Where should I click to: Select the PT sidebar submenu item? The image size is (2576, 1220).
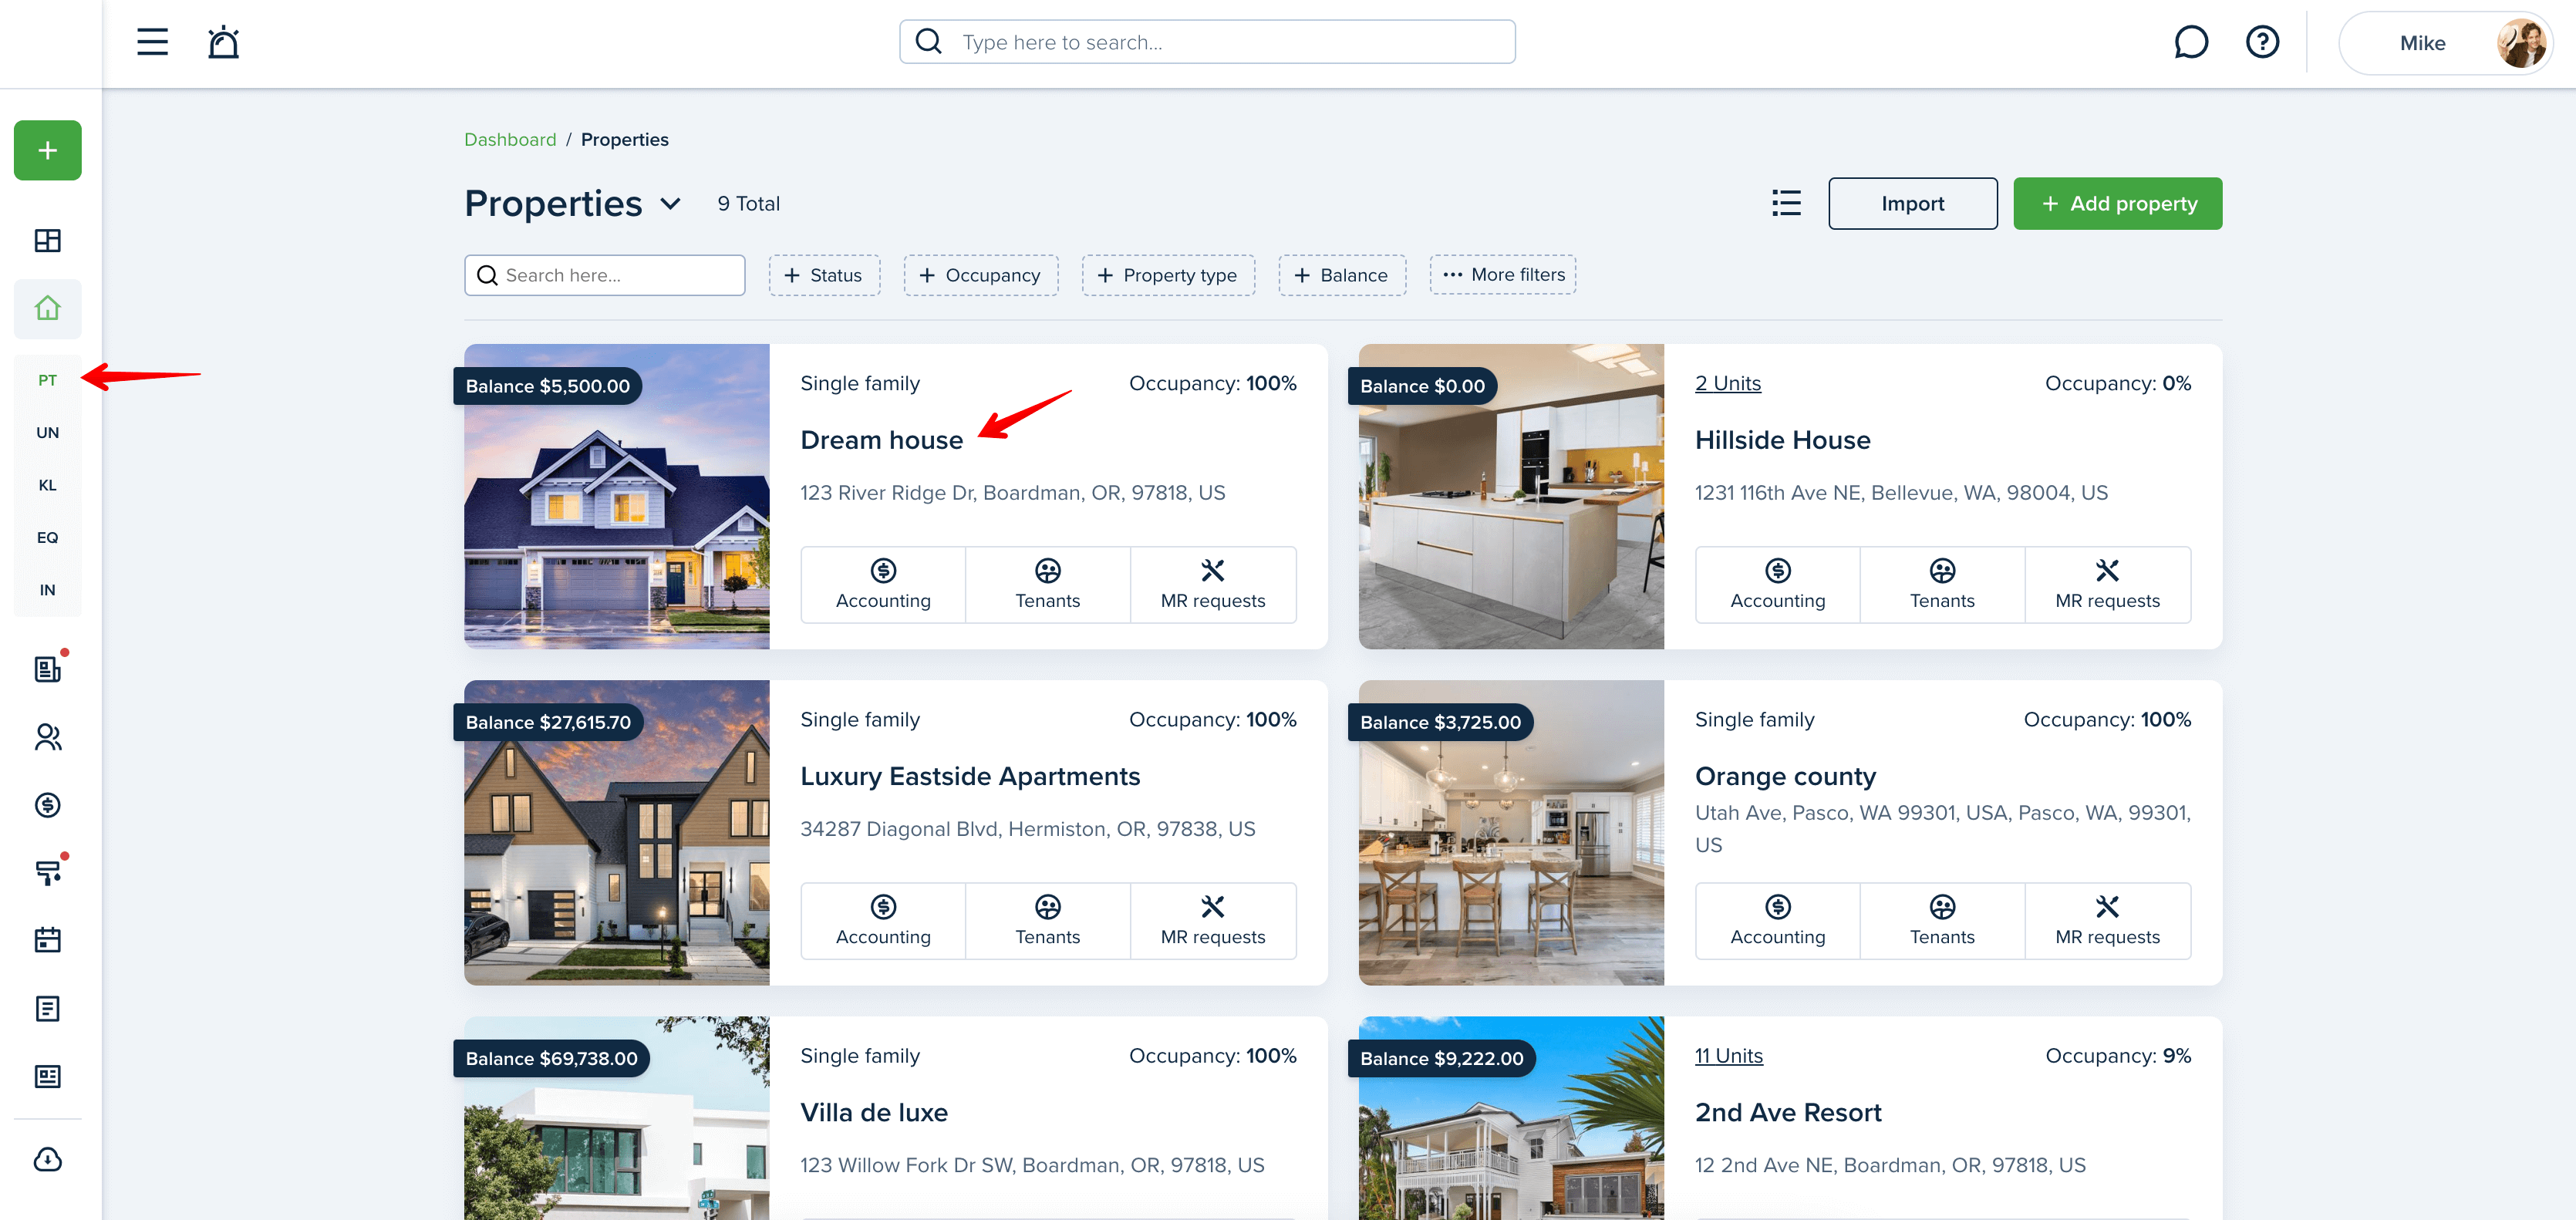(48, 380)
